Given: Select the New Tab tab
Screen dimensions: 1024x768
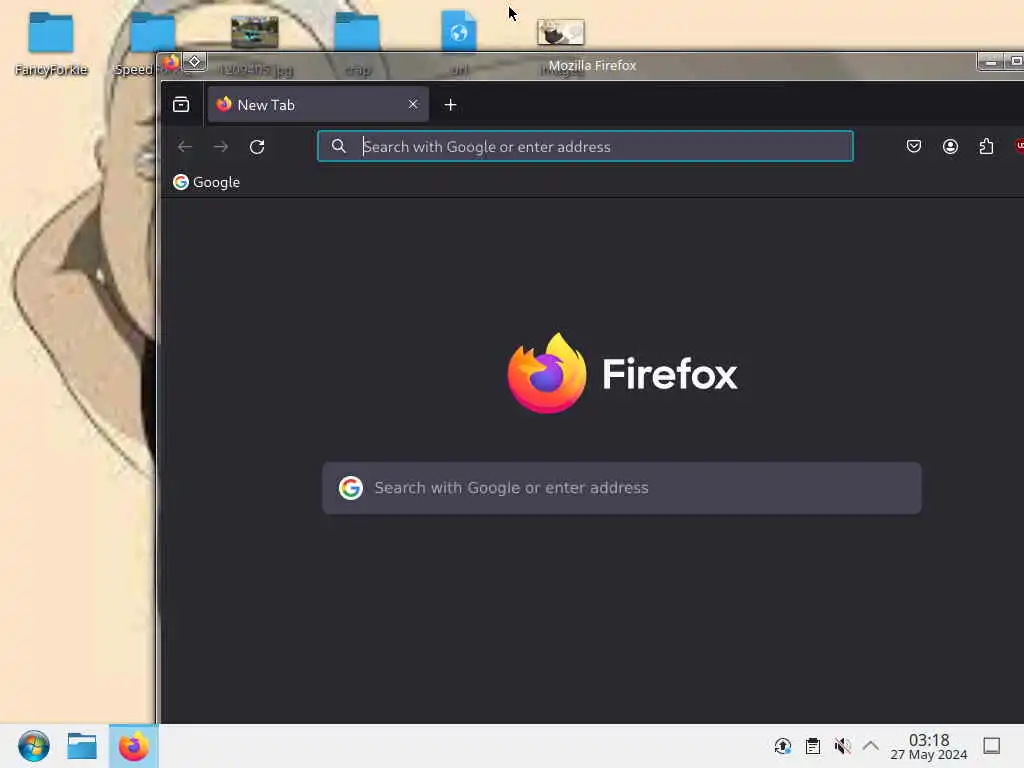Looking at the screenshot, I should point(318,104).
